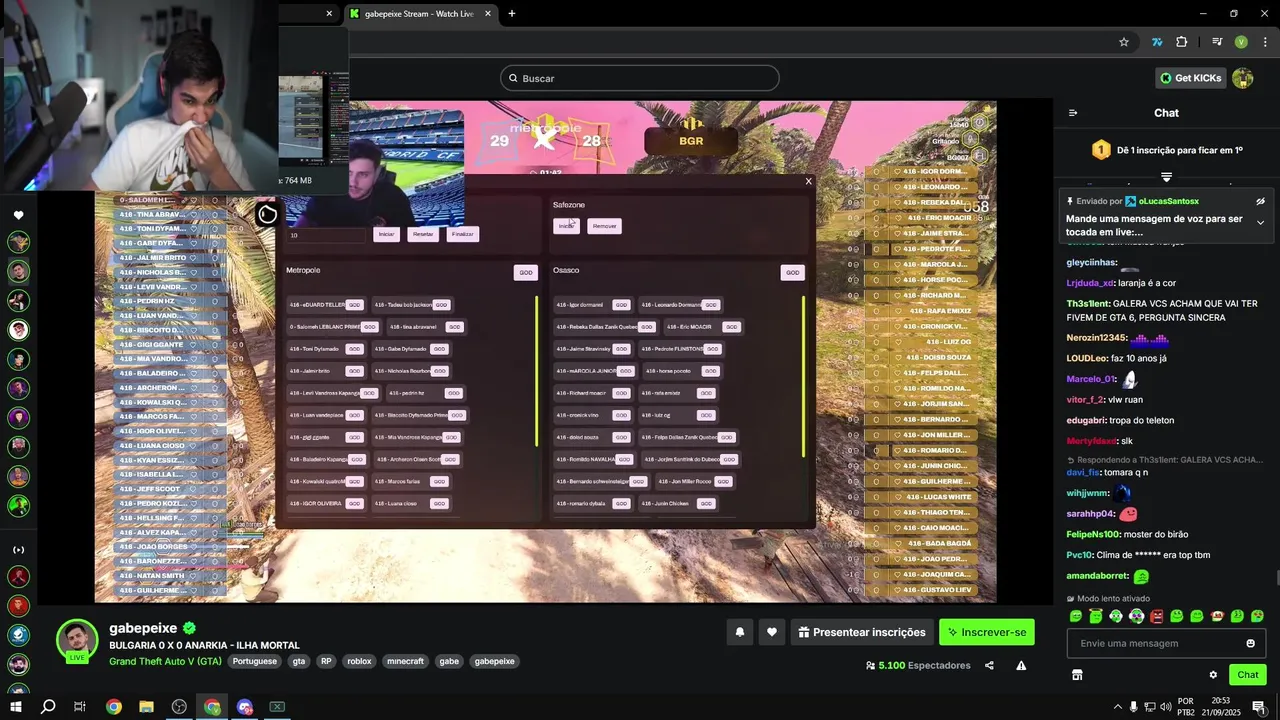Expand the pinned message chevron
This screenshot has width=1280, height=720.
[1260, 222]
